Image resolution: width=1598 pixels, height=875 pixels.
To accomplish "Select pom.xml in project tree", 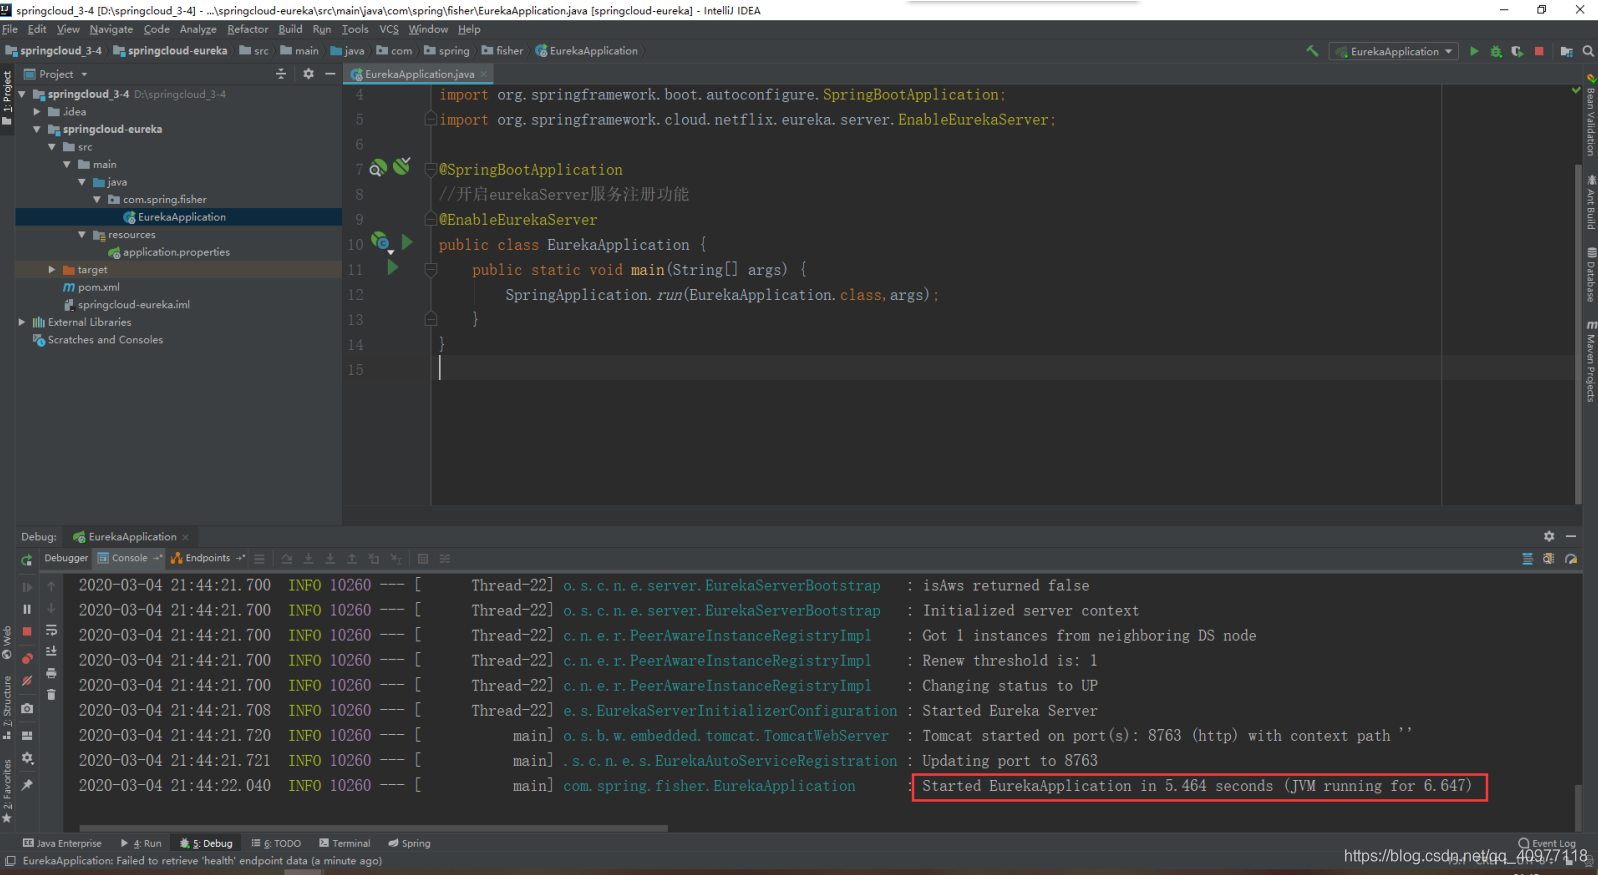I will pyautogui.click(x=98, y=287).
